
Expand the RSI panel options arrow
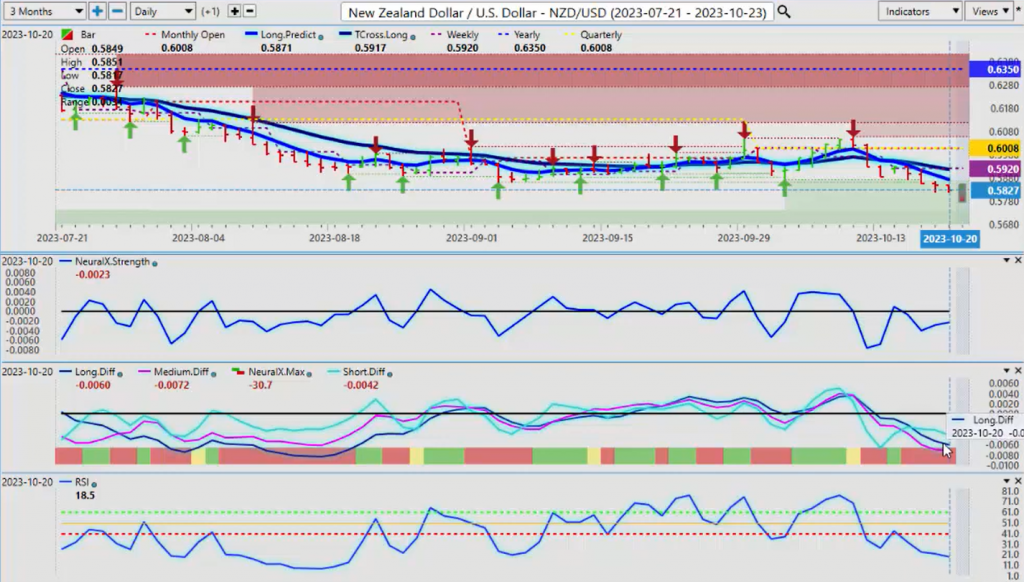click(x=1006, y=481)
